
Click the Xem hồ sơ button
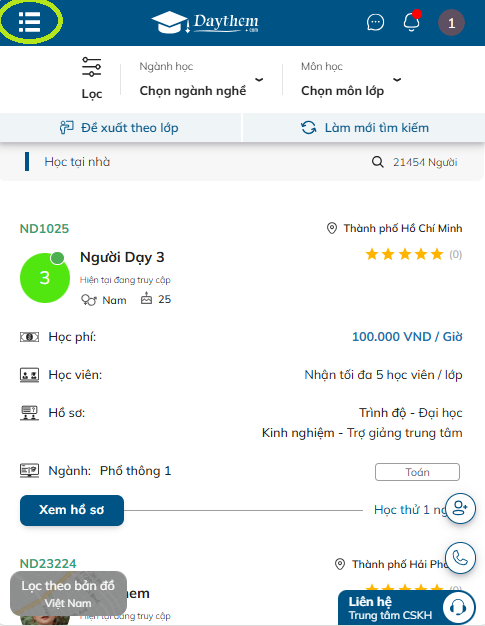coord(72,510)
